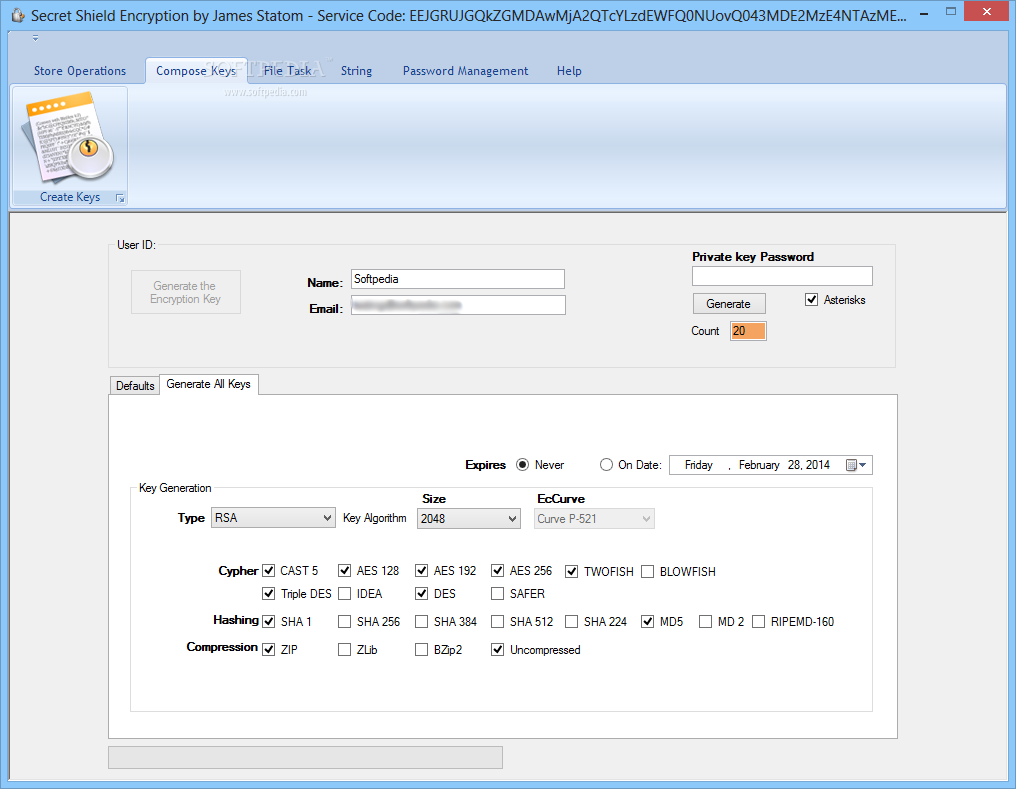Screen dimensions: 1016x789
Task: Maximize the Secret Shield window
Action: (951, 12)
